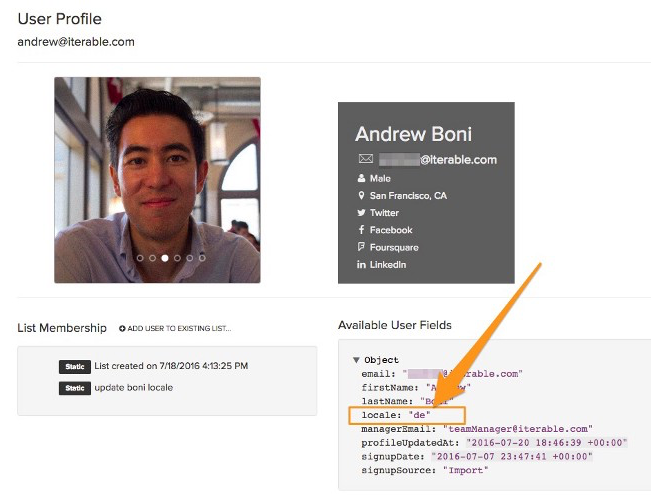Click the Twitter bird icon
The height and width of the screenshot is (495, 651).
361,213
